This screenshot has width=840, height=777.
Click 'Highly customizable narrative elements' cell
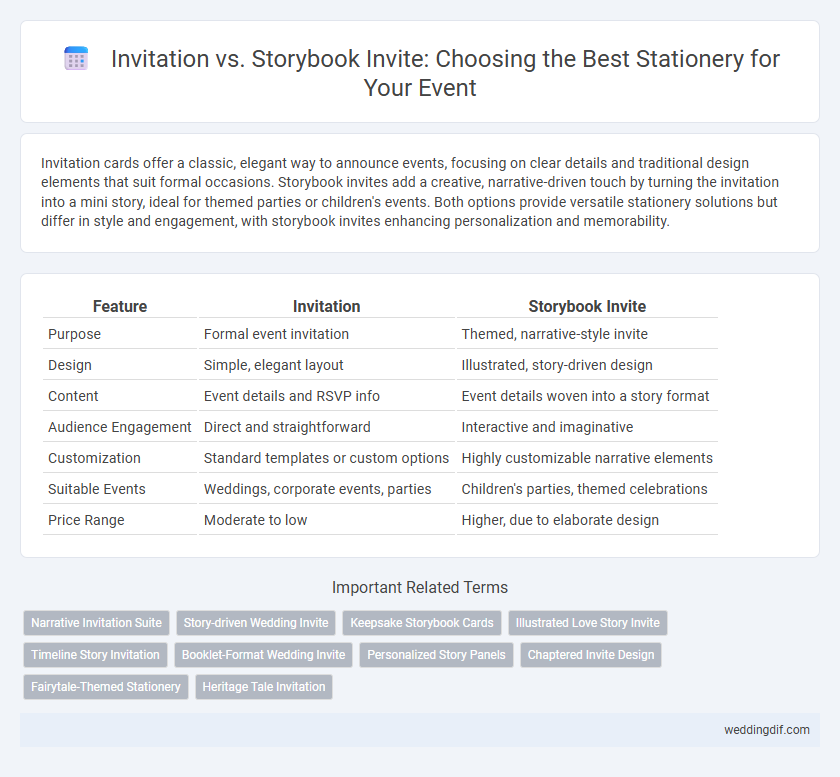click(x=587, y=458)
